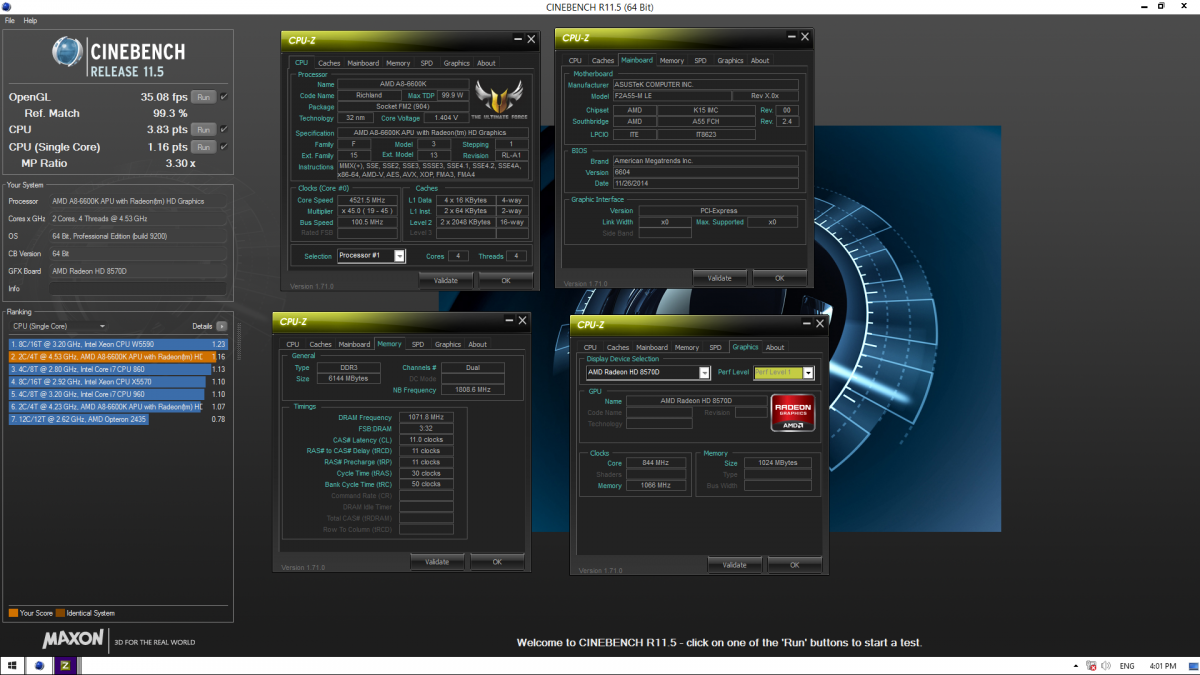
Task: Click Validate in the CPU-Z Memory window
Action: point(437,562)
